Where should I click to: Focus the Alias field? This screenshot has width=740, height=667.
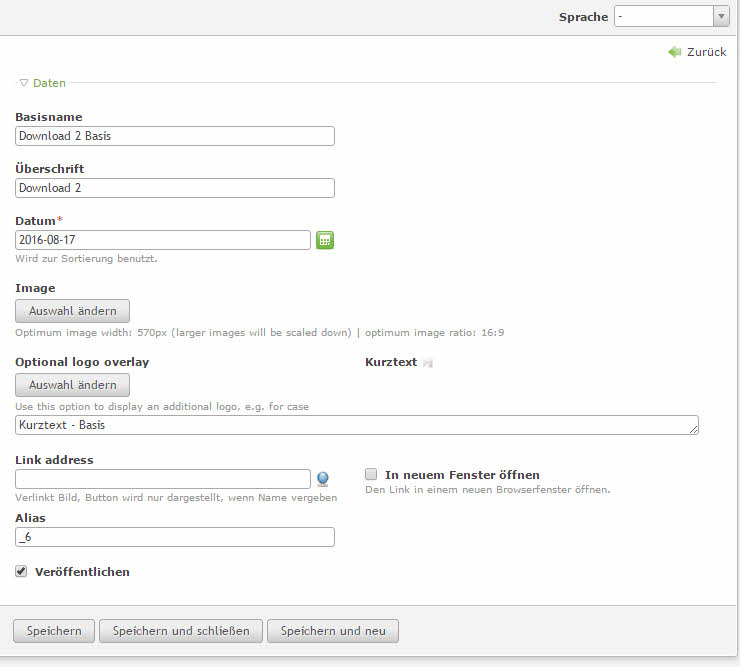pos(175,537)
